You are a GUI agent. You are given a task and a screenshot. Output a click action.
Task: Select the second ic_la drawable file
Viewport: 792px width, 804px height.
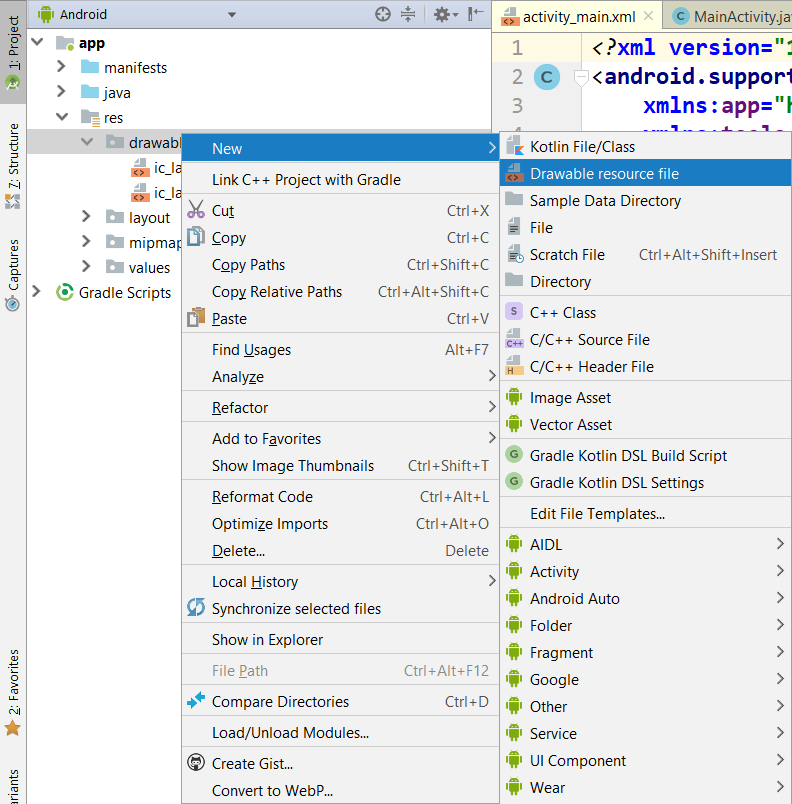click(x=156, y=192)
